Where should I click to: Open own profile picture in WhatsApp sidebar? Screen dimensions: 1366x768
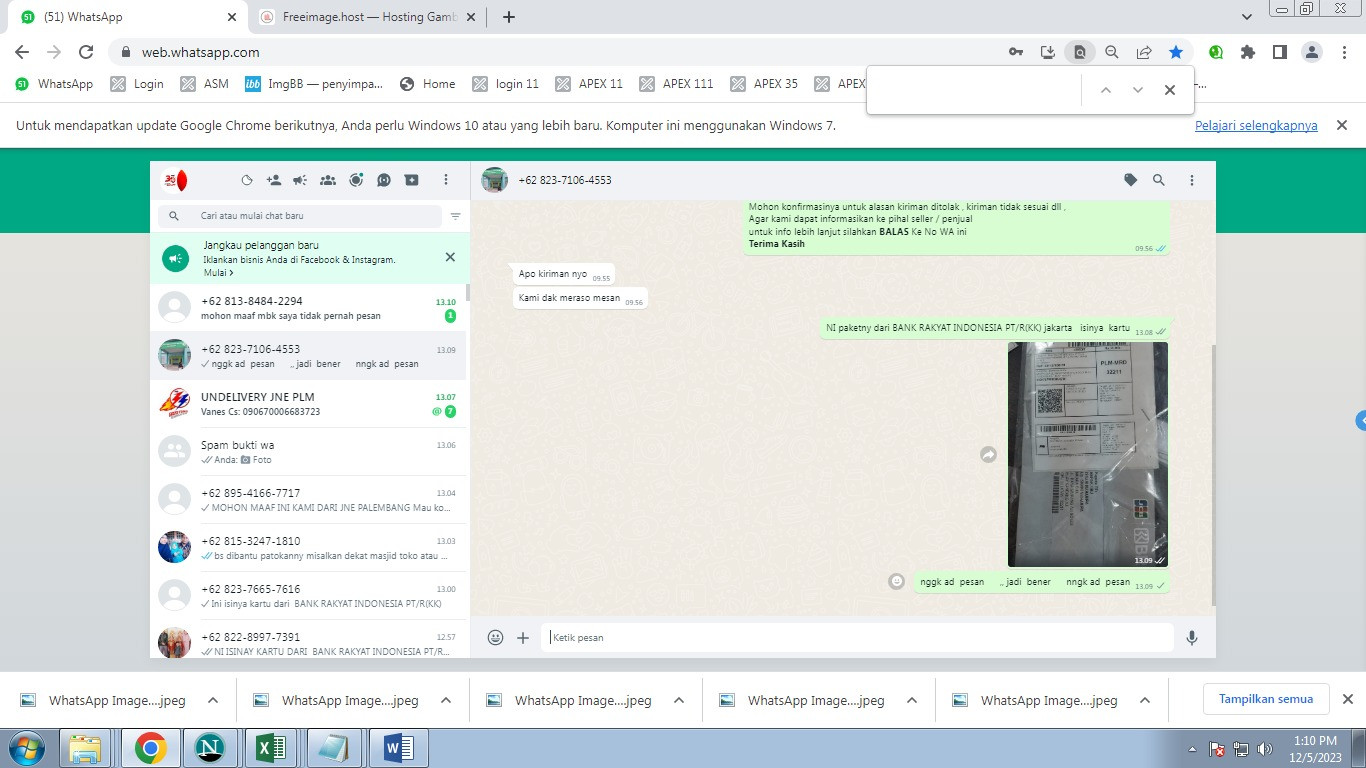(175, 180)
